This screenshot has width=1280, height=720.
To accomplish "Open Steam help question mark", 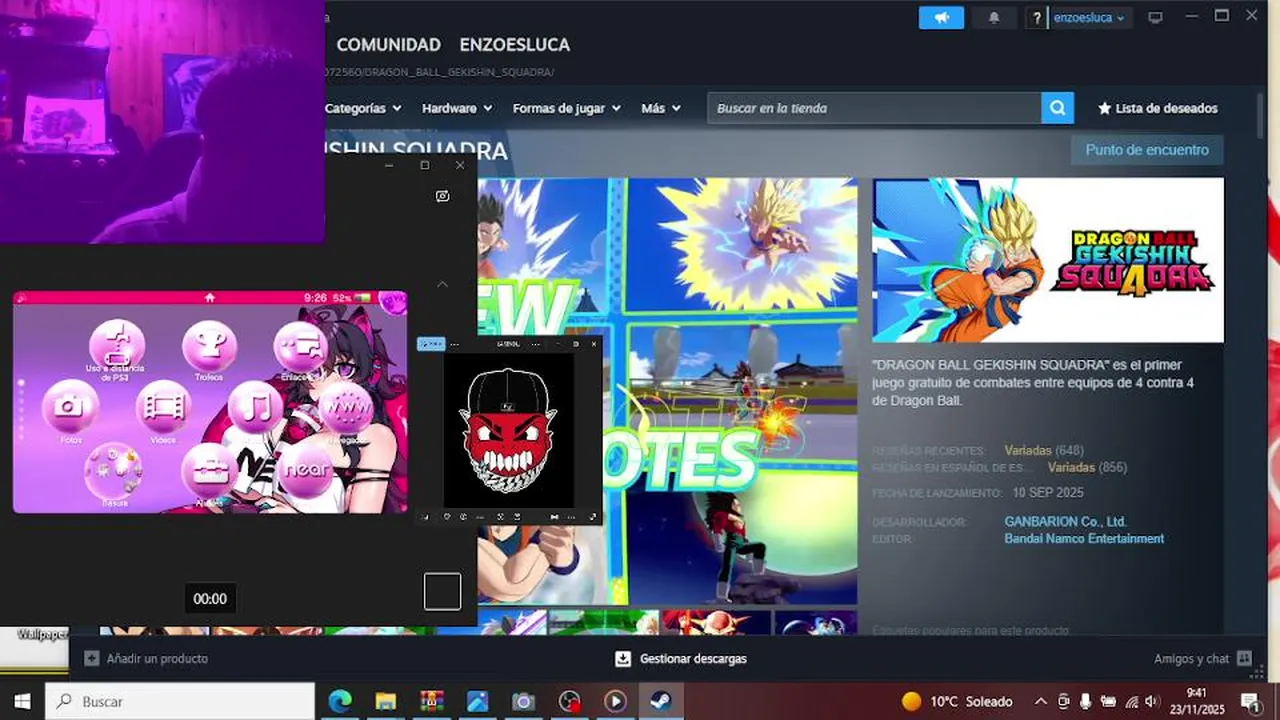I will [x=1037, y=17].
